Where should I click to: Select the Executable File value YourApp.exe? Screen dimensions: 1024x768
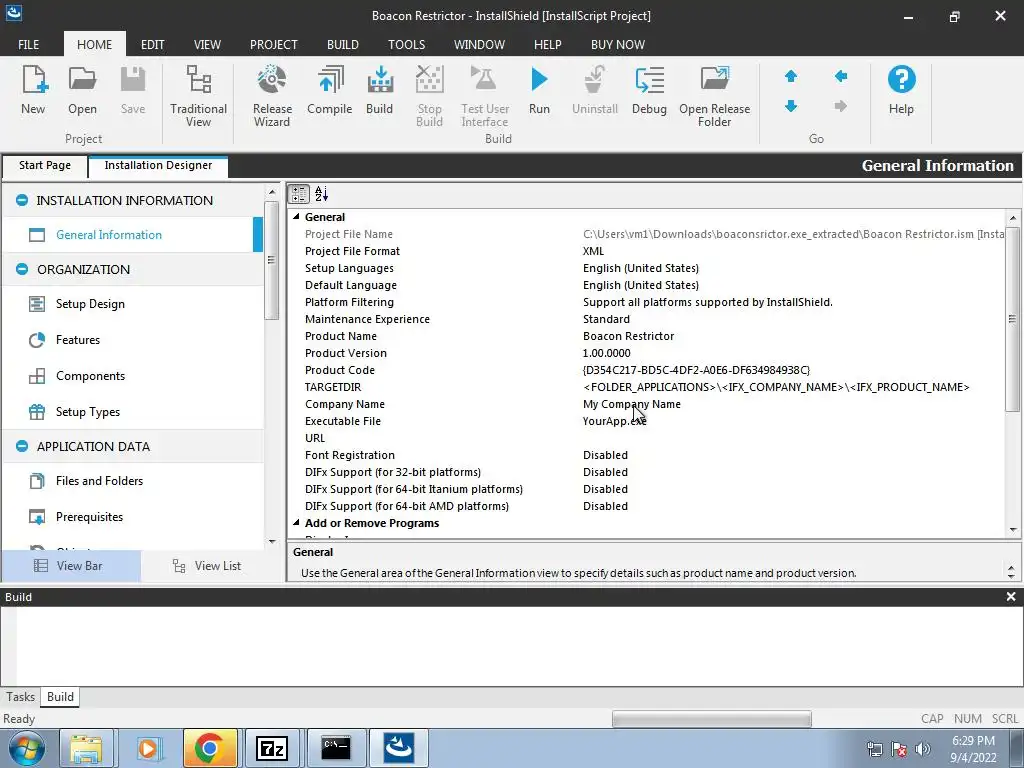(x=615, y=421)
